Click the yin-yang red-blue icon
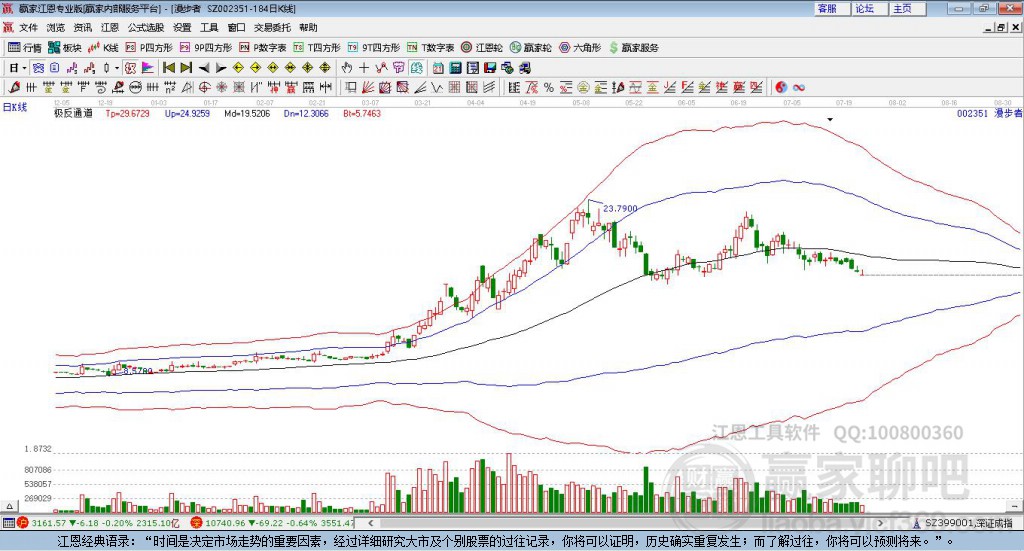This screenshot has height=551, width=1024. coord(781,87)
